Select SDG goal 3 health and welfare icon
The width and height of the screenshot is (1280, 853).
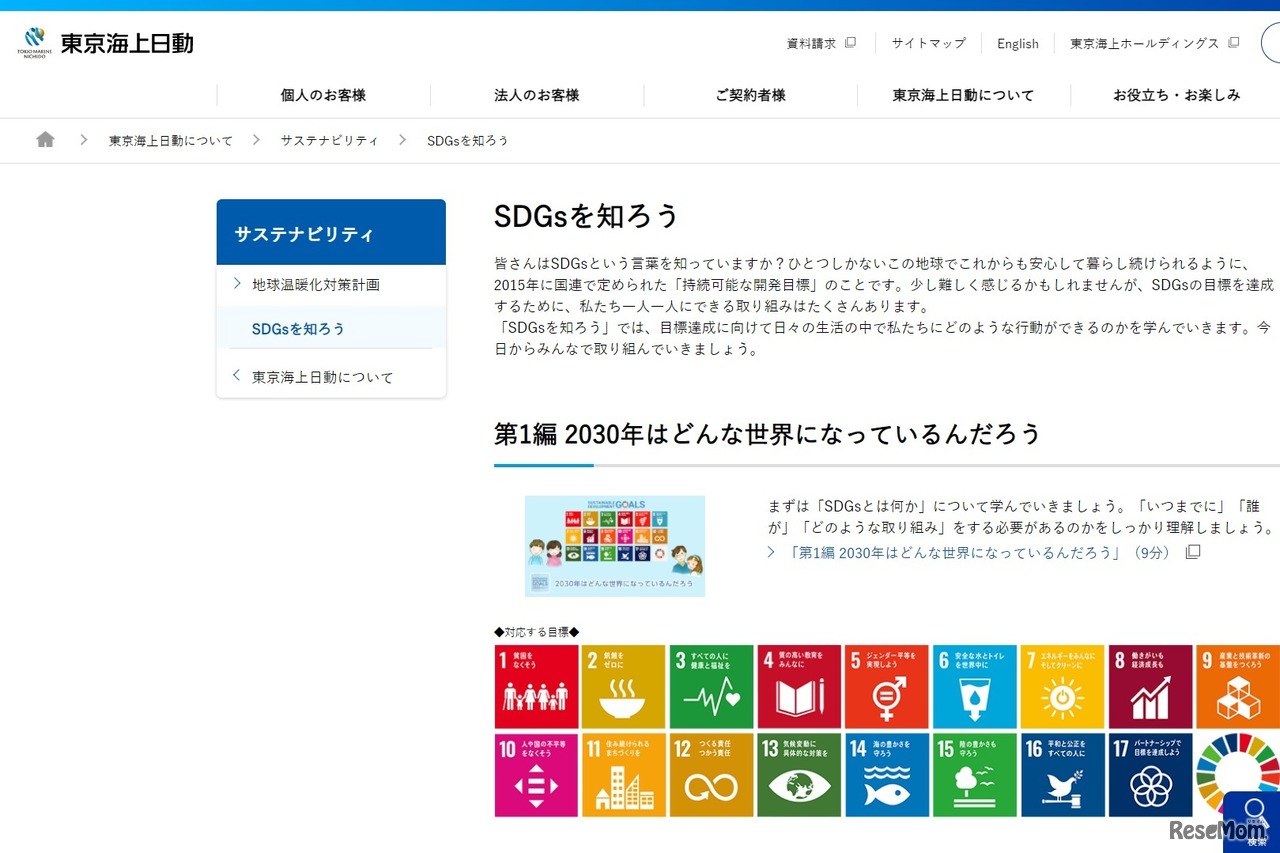tap(711, 686)
